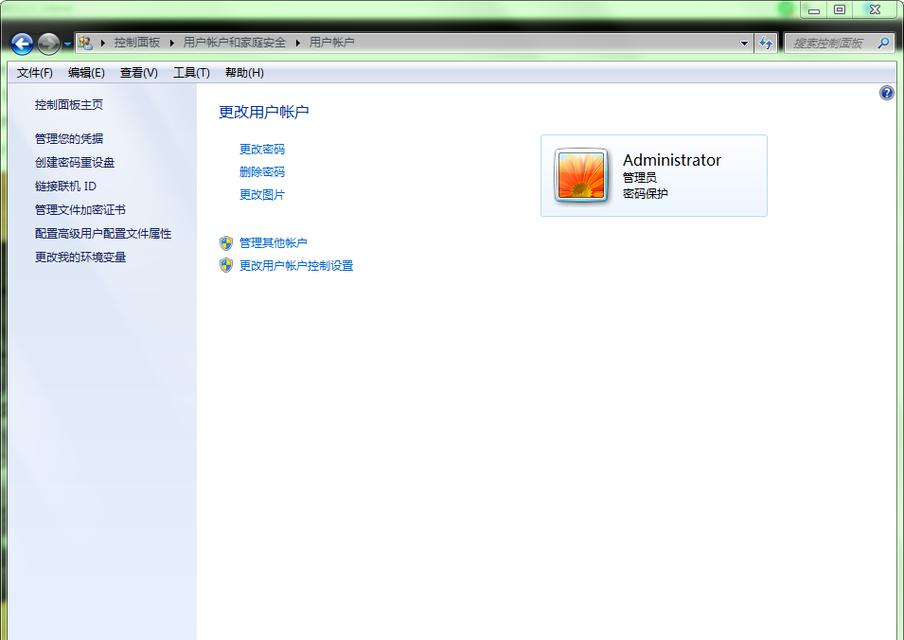Viewport: 904px width, 640px height.
Task: Click the 搜索控制面板 search field
Action: coord(828,43)
